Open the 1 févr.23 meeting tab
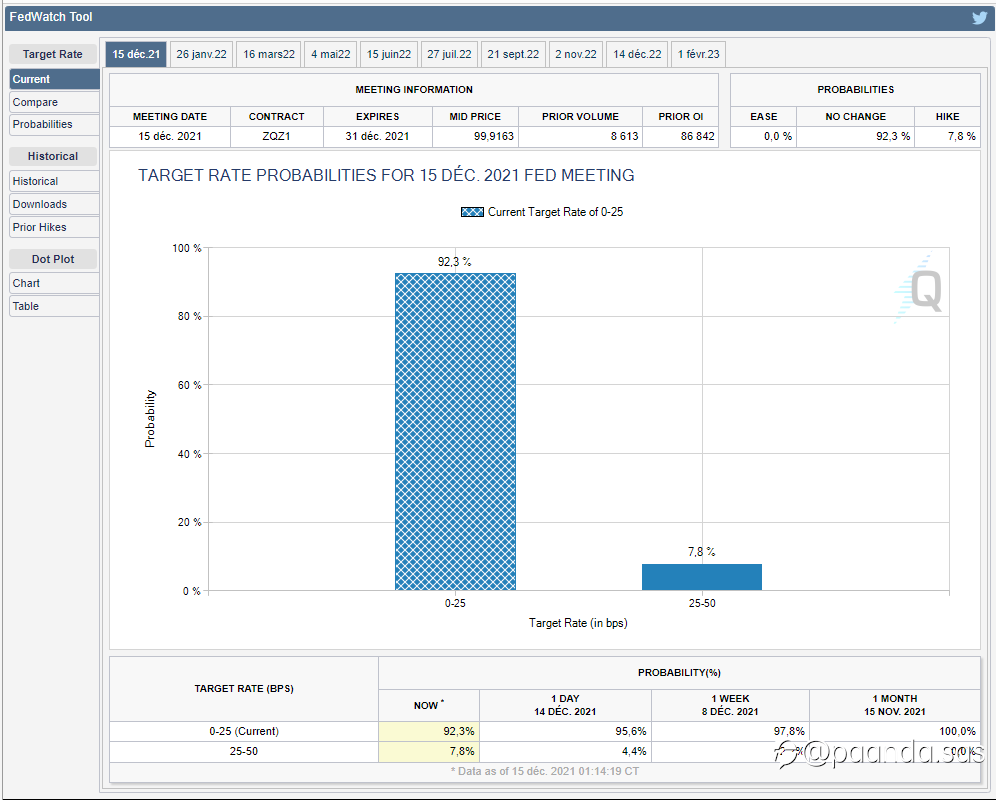The image size is (996, 800). [x=698, y=54]
